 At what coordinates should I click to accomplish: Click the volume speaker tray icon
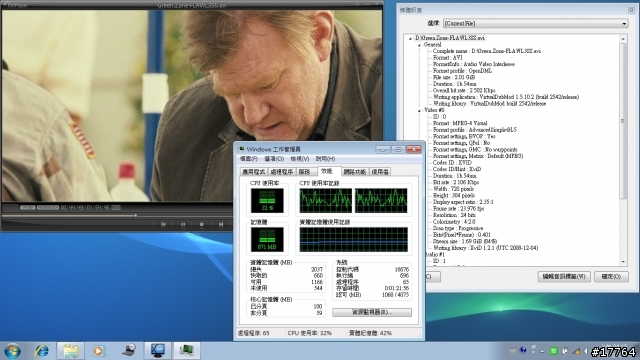[586, 351]
